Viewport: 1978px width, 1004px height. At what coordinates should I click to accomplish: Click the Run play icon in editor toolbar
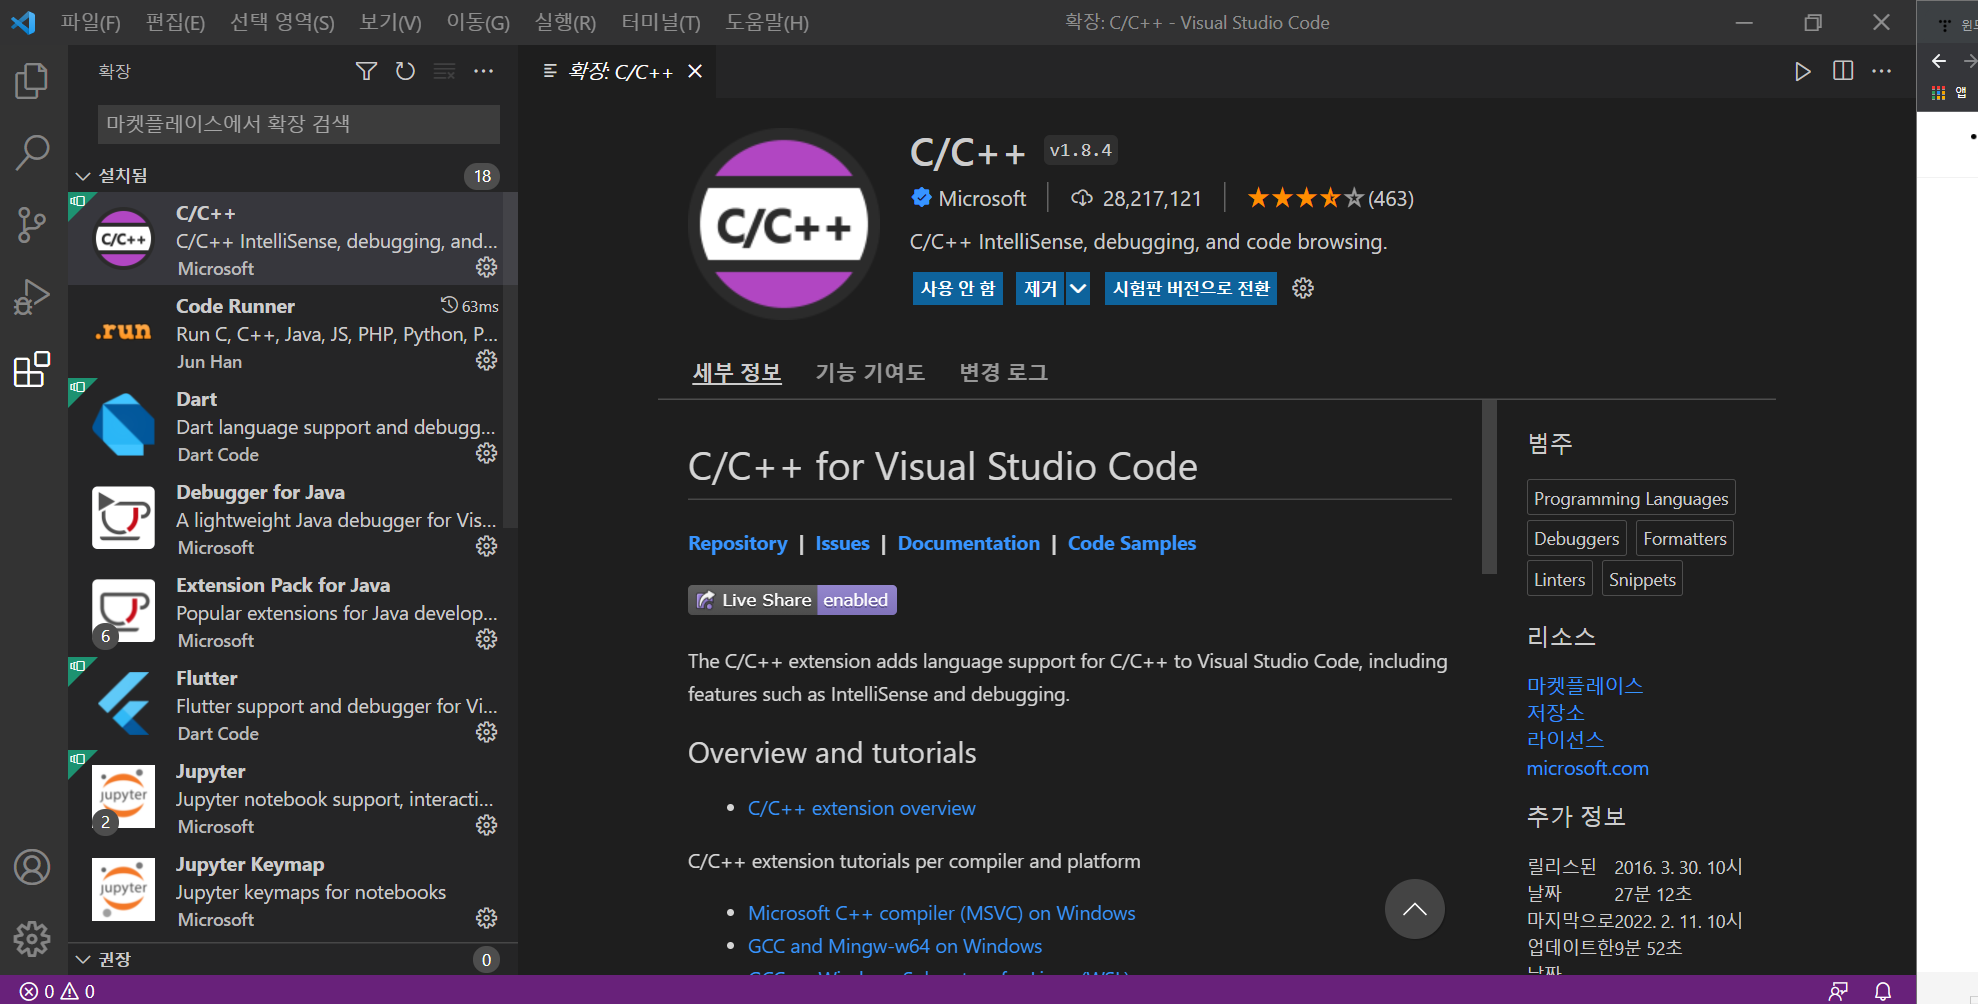(x=1802, y=71)
